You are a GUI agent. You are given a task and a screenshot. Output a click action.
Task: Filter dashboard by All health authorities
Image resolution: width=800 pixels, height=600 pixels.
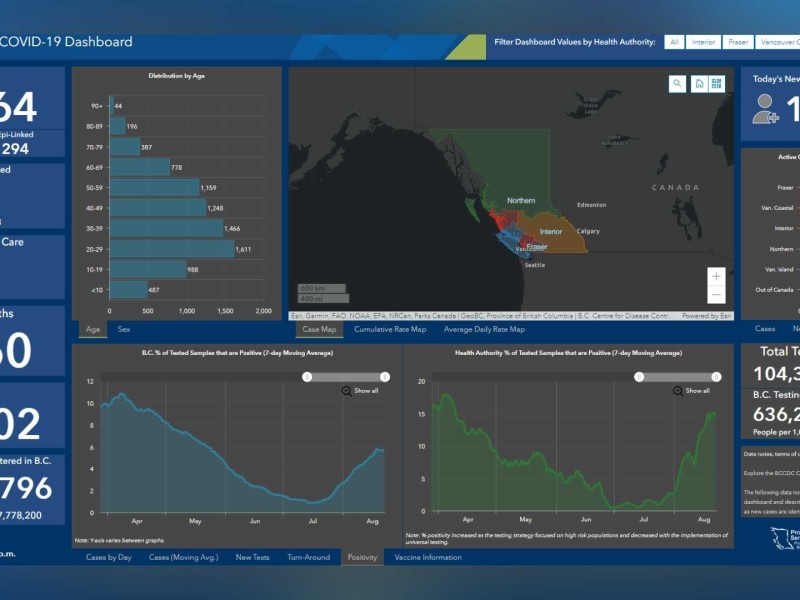(x=675, y=42)
